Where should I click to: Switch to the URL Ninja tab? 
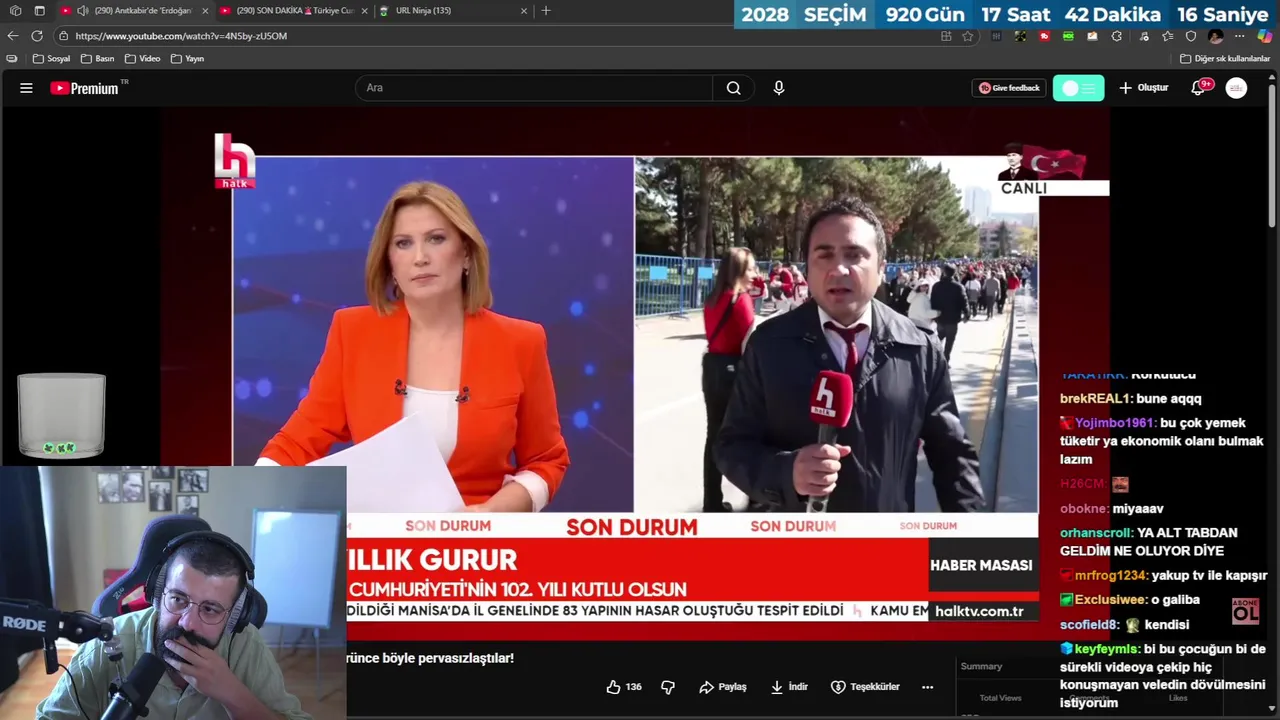point(452,11)
